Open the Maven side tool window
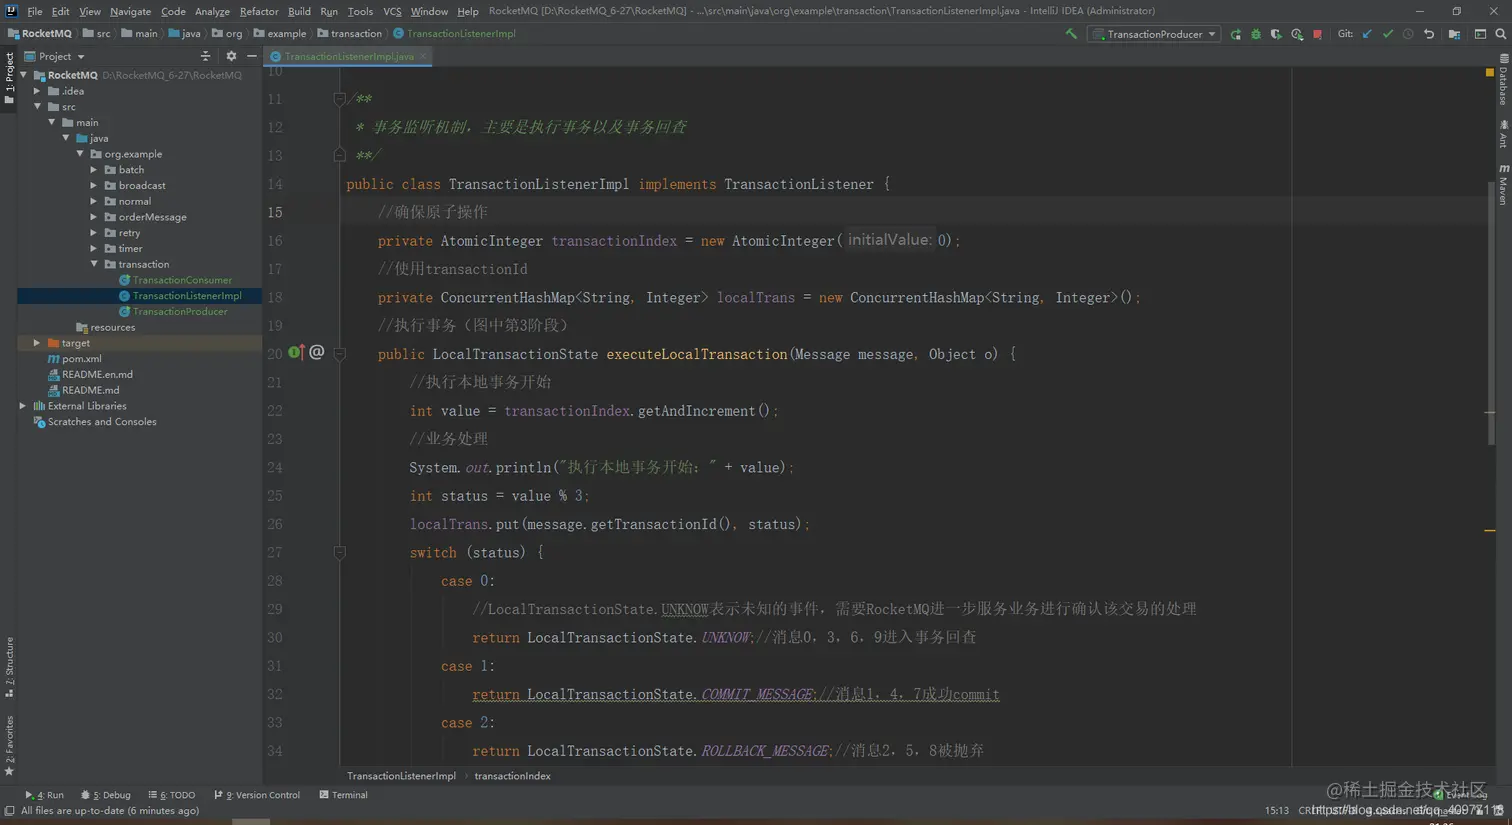1512x825 pixels. (x=1503, y=185)
